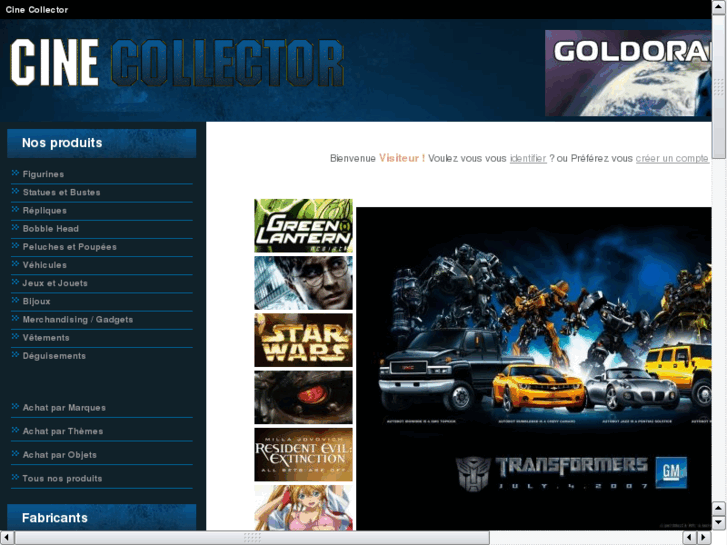Open the anime girl thumbnail
Image resolution: width=727 pixels, height=545 pixels.
coord(303,507)
